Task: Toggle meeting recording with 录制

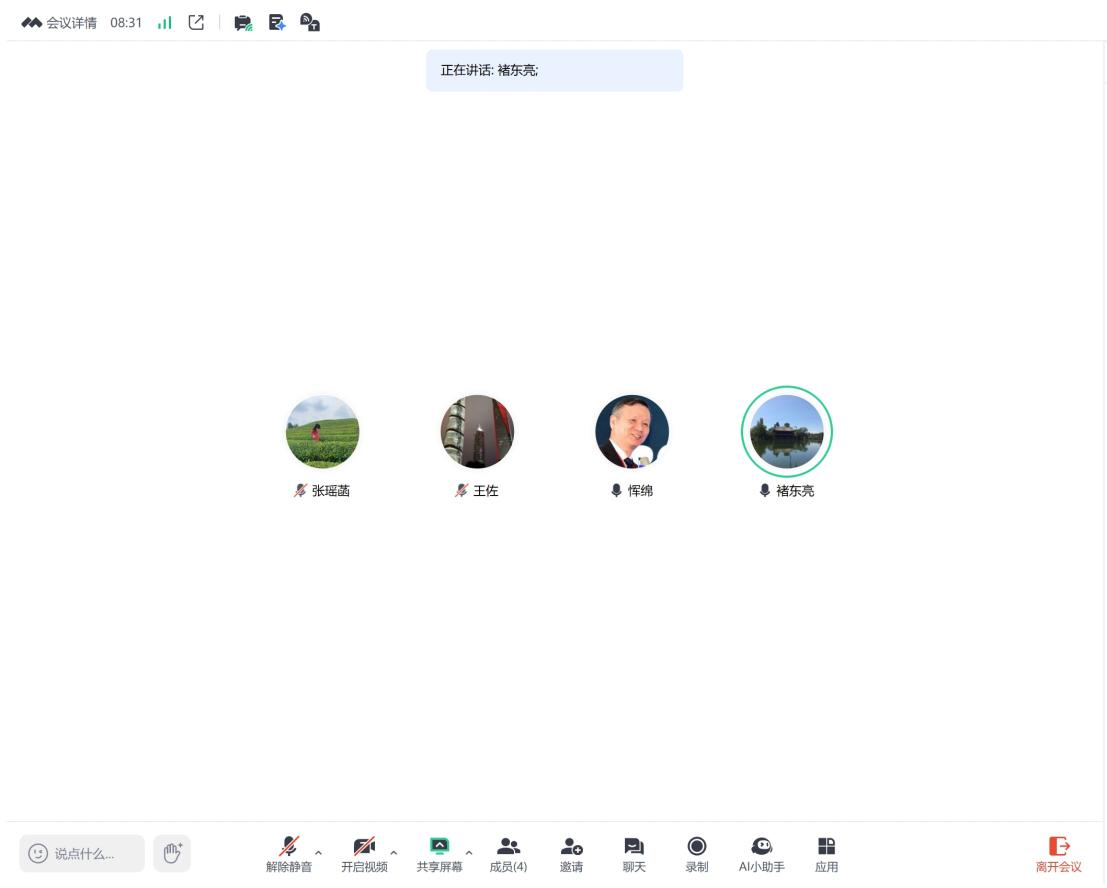Action: click(696, 854)
